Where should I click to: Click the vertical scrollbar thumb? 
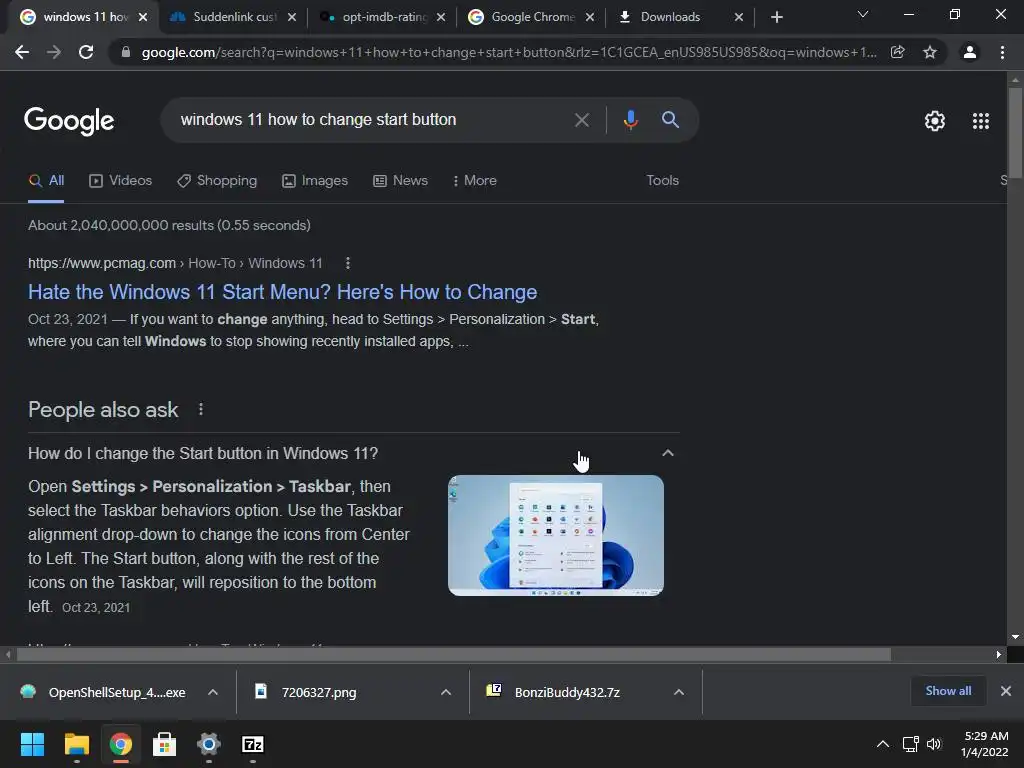pos(1015,133)
